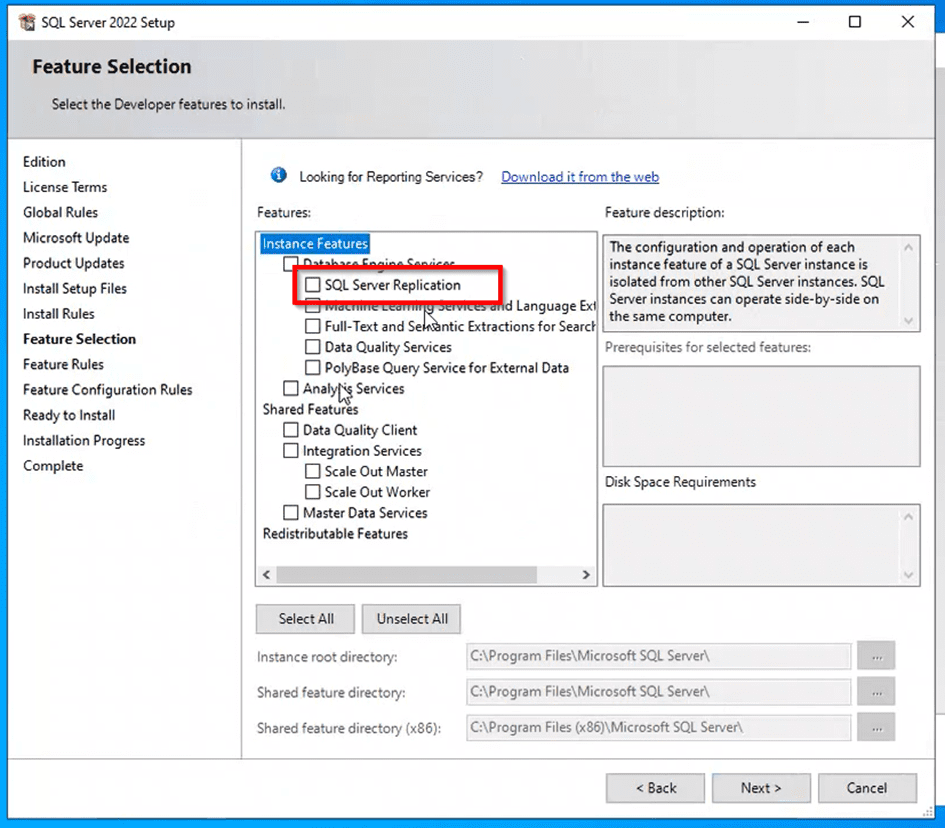Click the Select All button
This screenshot has width=945, height=828.
pos(306,619)
